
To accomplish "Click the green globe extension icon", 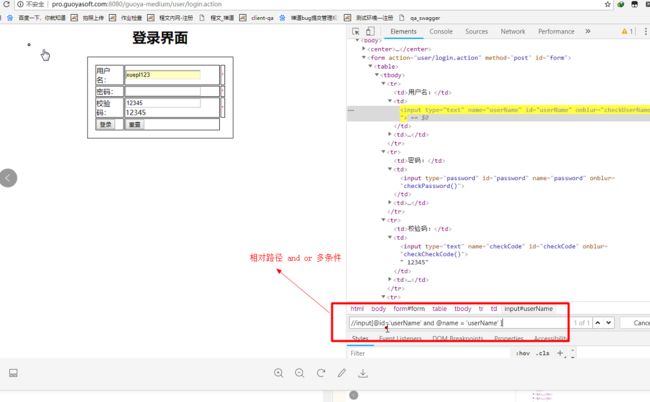I will coord(621,4).
